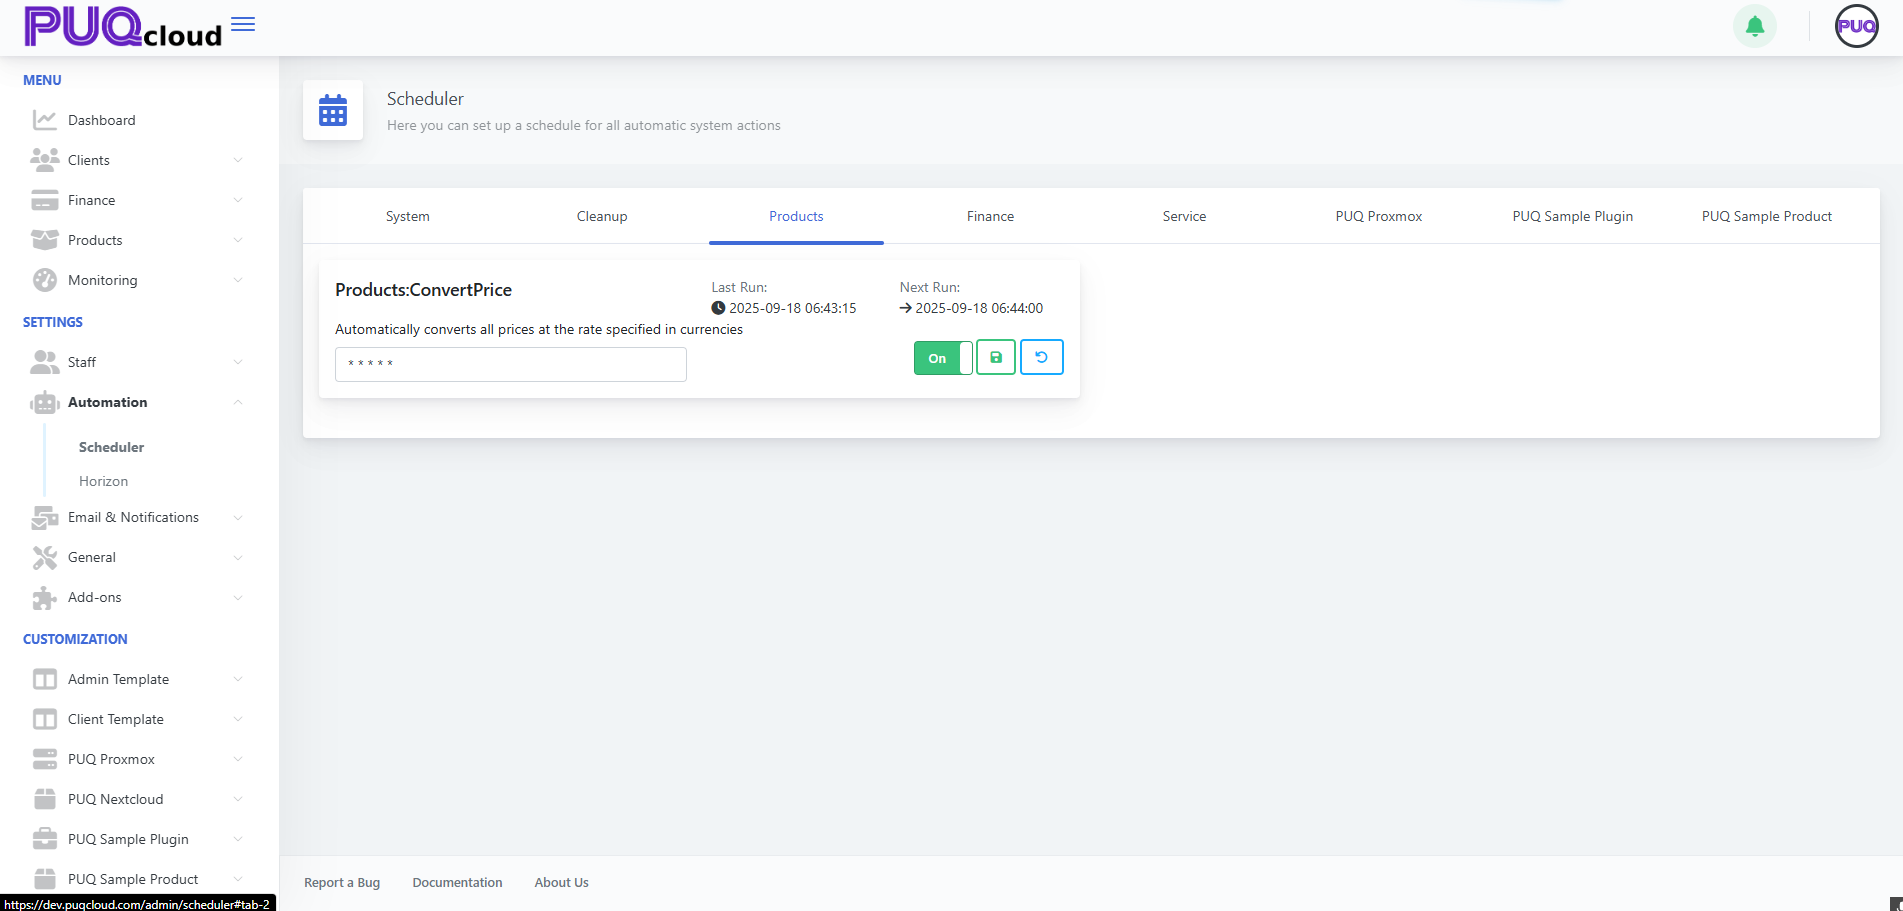Image resolution: width=1903 pixels, height=911 pixels.
Task: Click the Finance card icon
Action: [45, 200]
